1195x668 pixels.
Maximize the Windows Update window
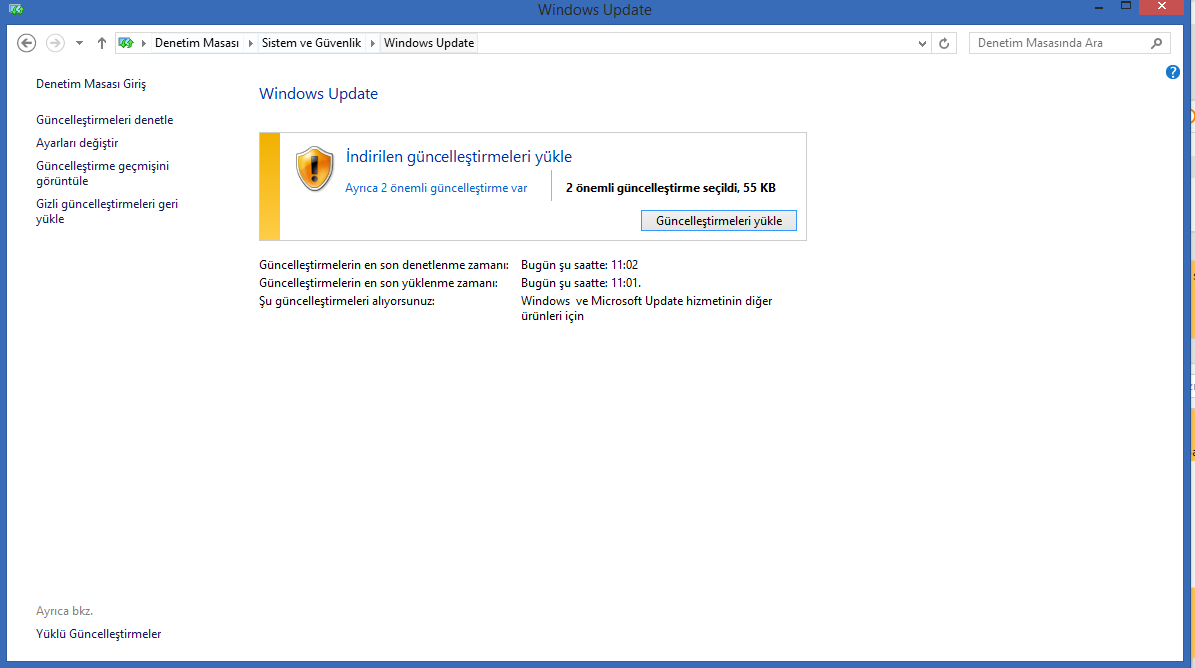[x=1126, y=7]
